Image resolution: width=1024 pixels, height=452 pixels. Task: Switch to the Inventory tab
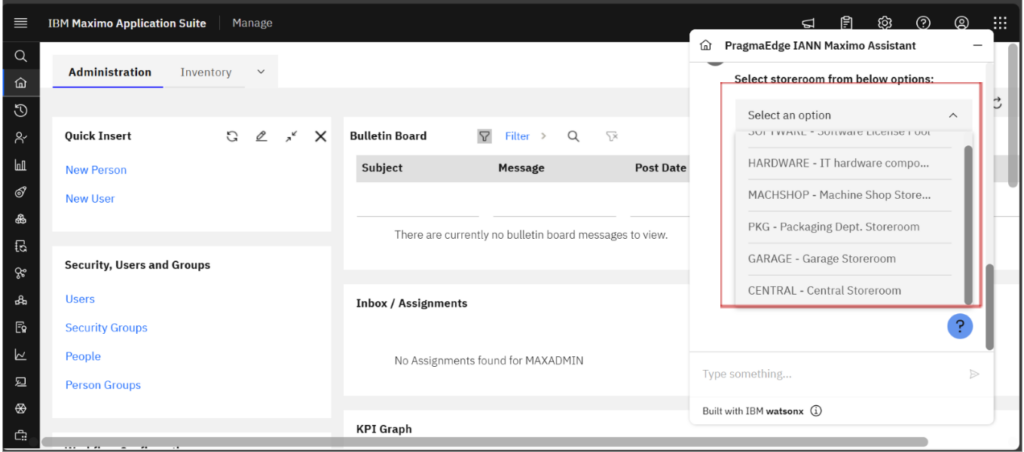(206, 72)
